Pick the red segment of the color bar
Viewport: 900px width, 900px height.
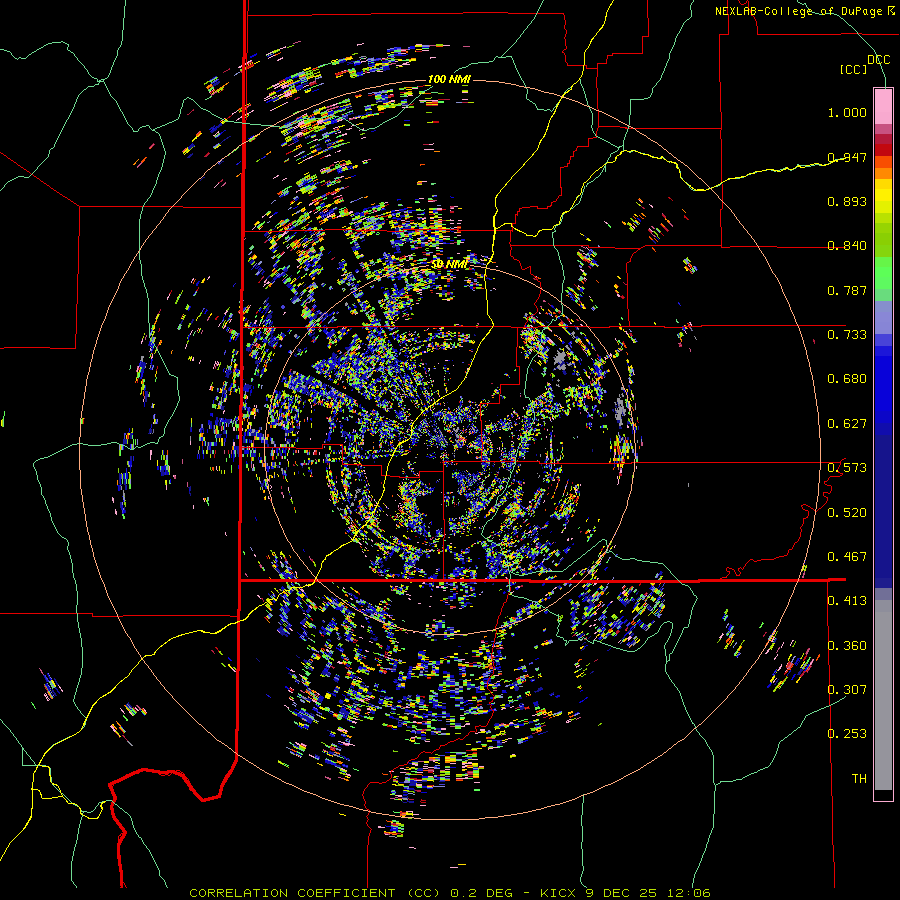coord(883,149)
